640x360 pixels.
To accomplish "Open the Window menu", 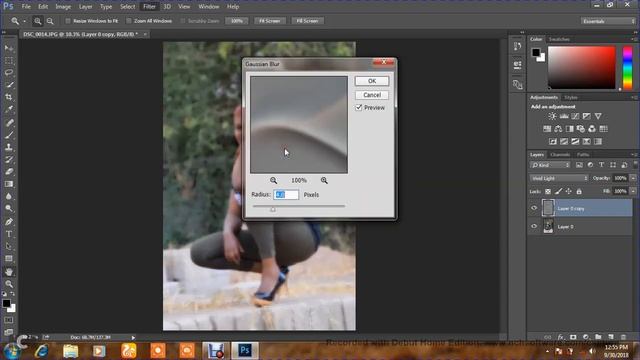I will (209, 7).
